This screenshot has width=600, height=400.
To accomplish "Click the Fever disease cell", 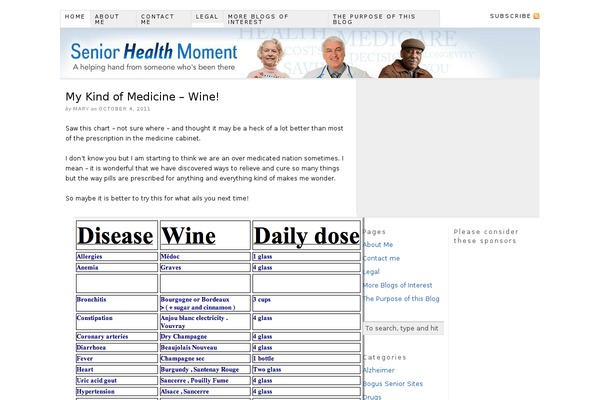I will coord(117,359).
